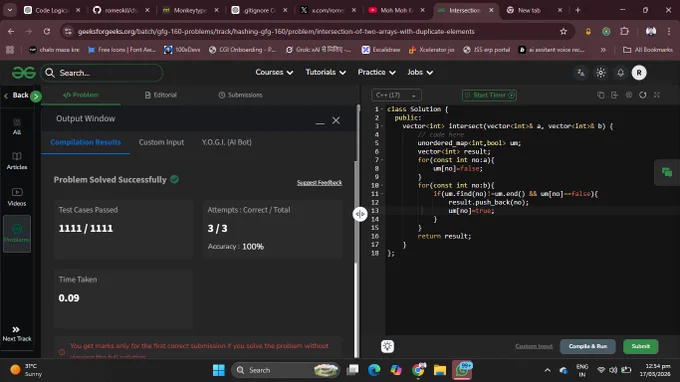This screenshot has height=382, width=680.
Task: Fold the for loop at line 10
Action: pyautogui.click(x=382, y=186)
